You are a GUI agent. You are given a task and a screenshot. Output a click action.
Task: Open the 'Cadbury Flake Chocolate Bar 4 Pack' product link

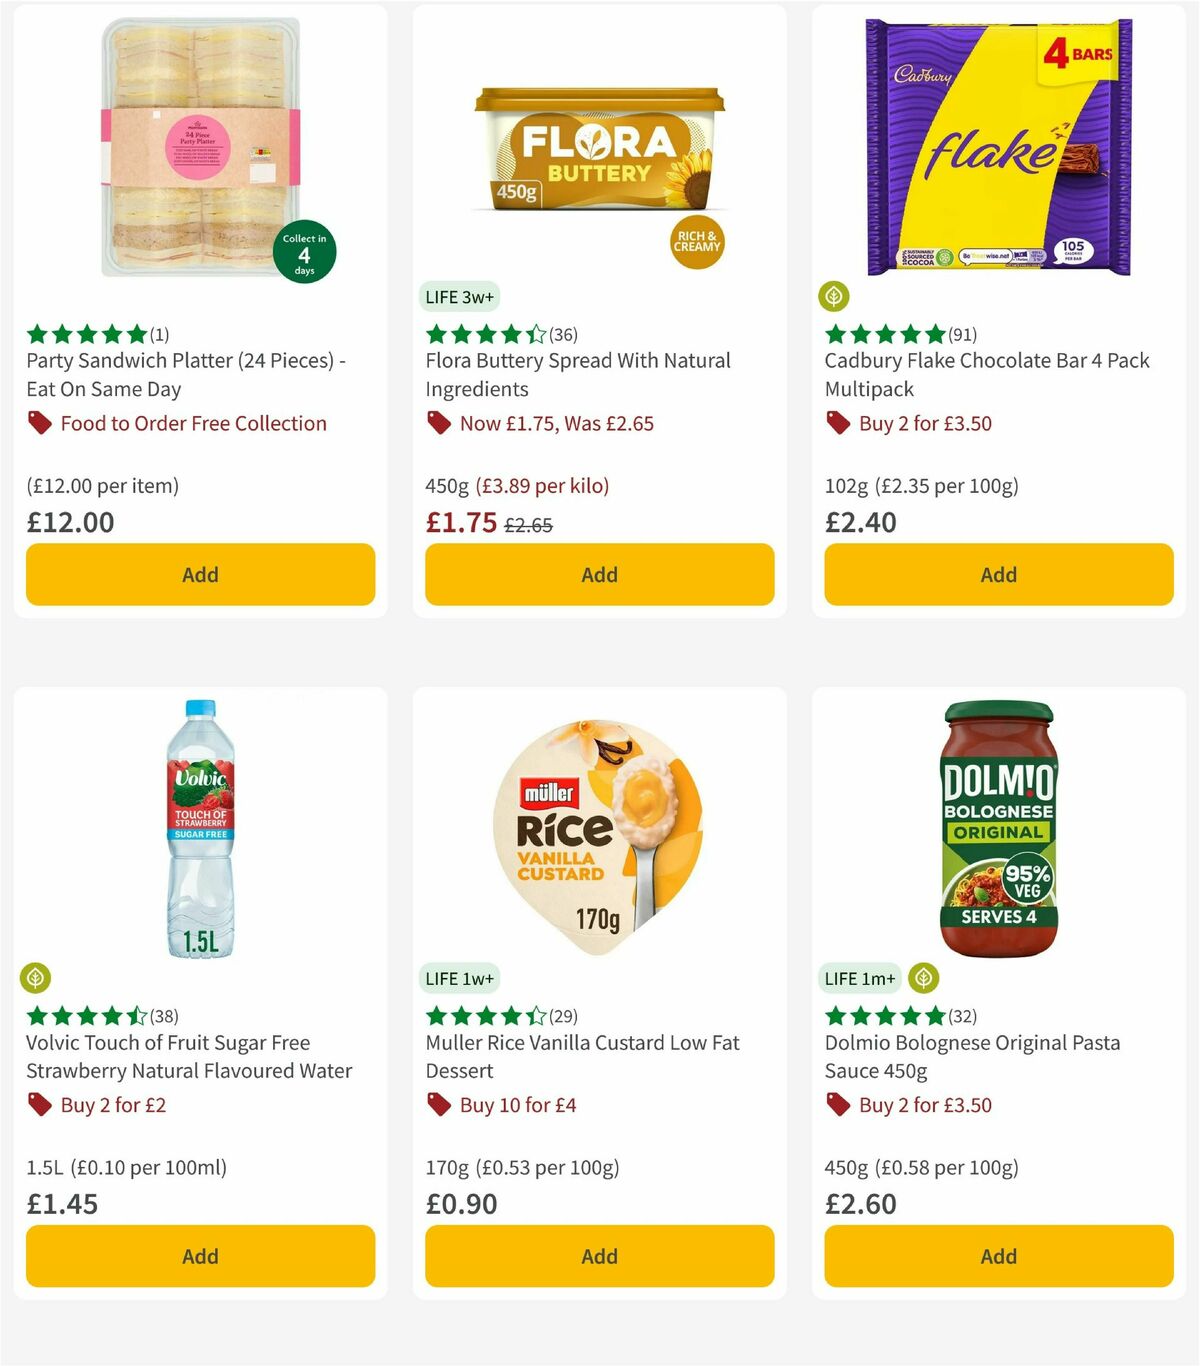tap(986, 375)
